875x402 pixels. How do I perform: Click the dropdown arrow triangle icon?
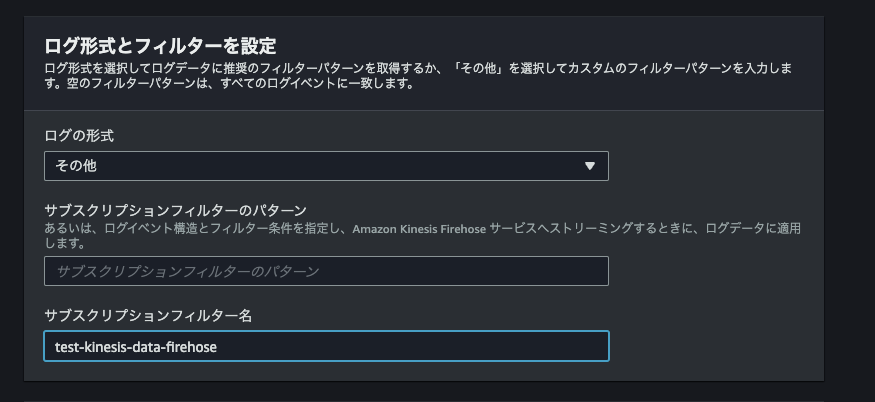tap(590, 166)
